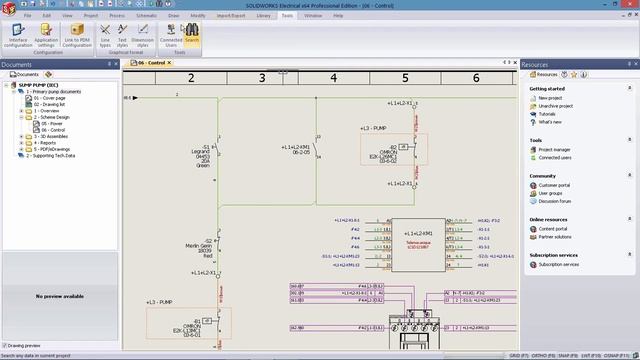Expand the 4 - Reports folder

coord(21,143)
